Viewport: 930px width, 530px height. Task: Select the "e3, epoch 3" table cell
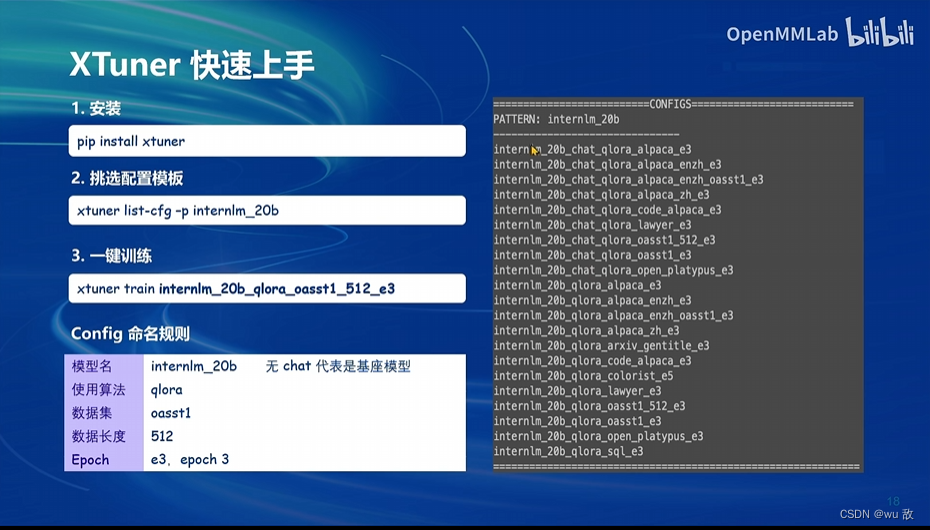190,459
